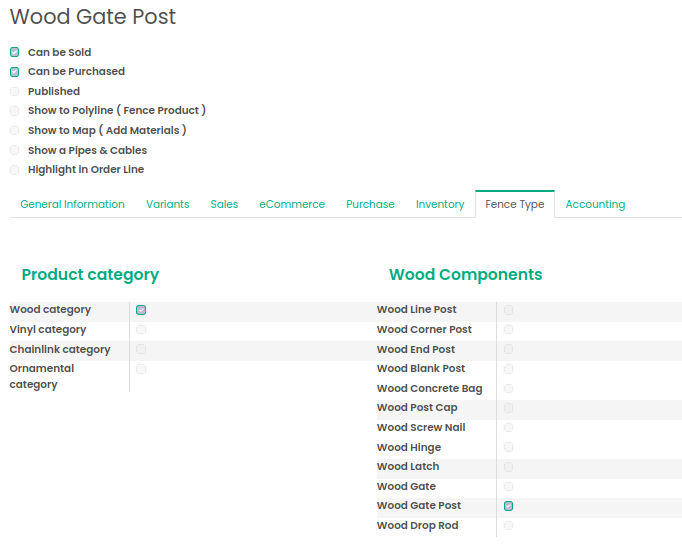Enable Show to Map (Add Materials)
682x549 pixels.
click(15, 130)
